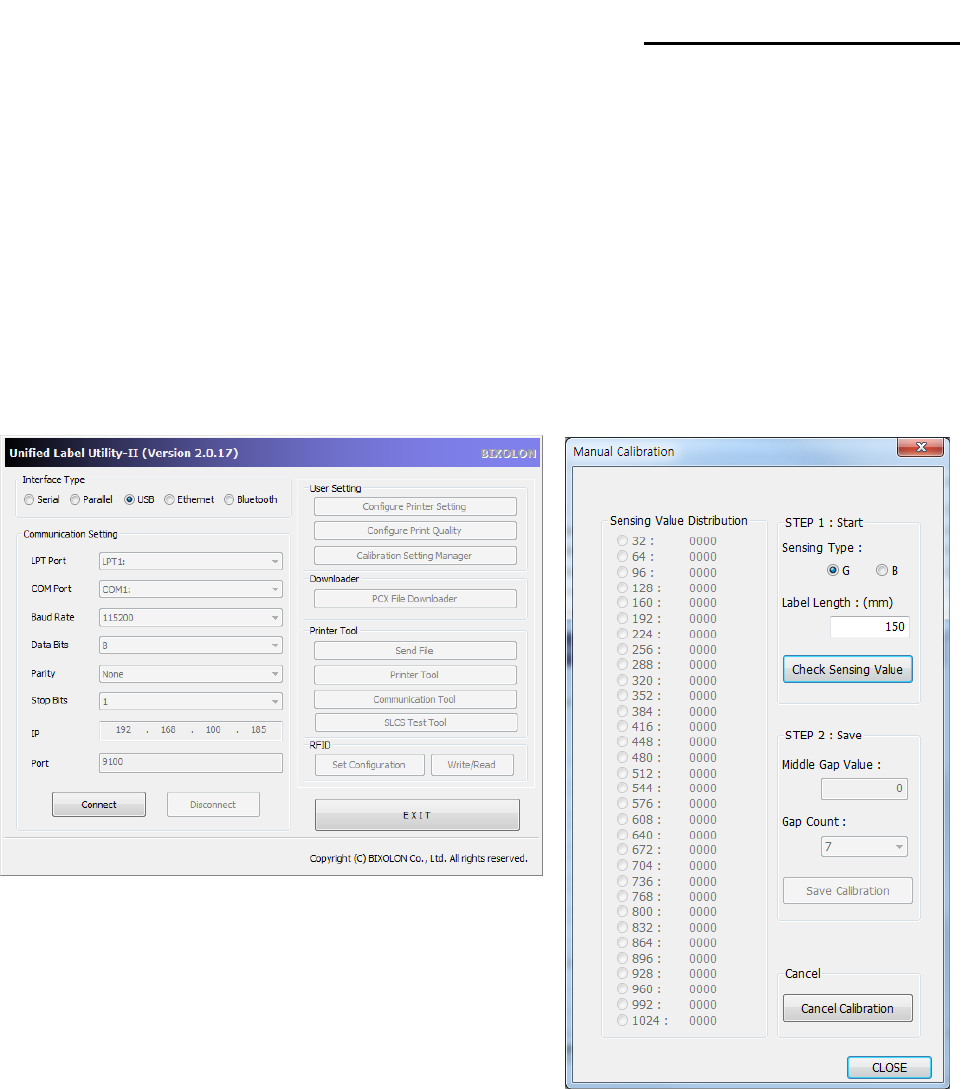This screenshot has height=1089, width=976.
Task: Select the Bluetooth interface type
Action: click(x=229, y=499)
